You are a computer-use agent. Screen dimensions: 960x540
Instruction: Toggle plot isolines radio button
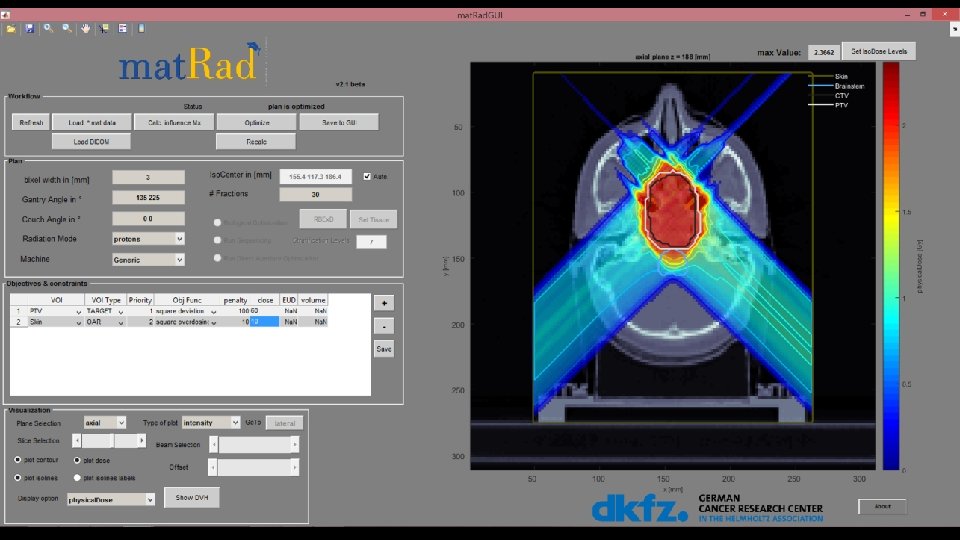(x=18, y=478)
